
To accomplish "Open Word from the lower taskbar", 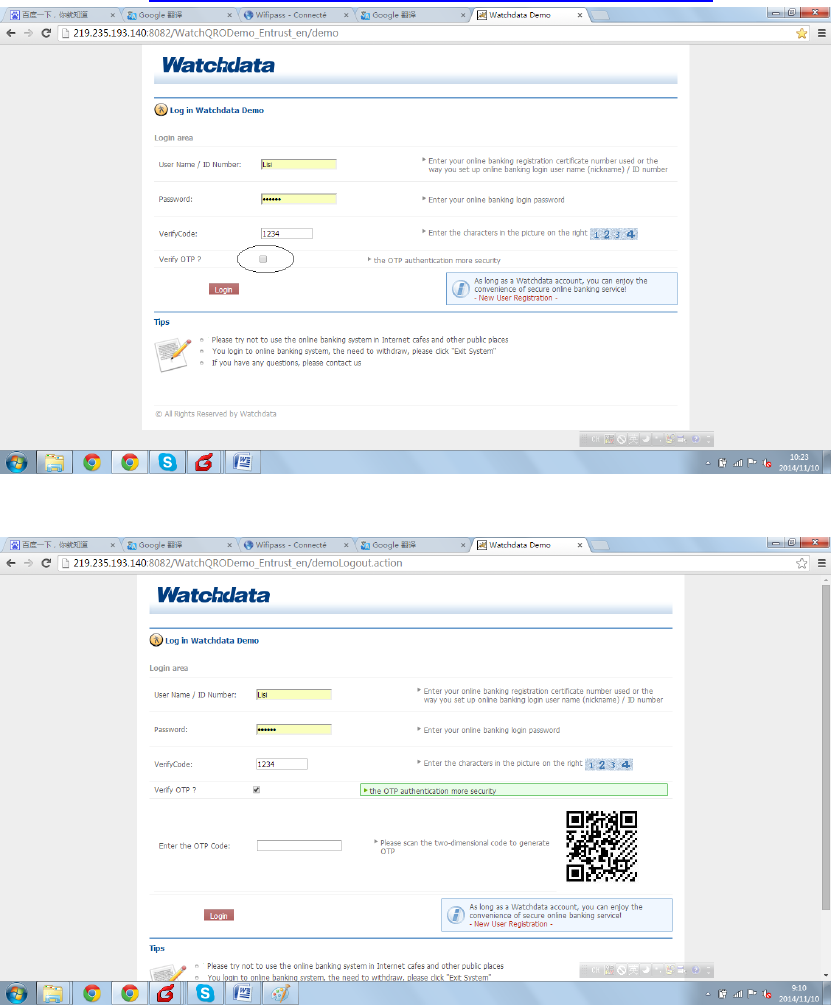I will tap(242, 993).
